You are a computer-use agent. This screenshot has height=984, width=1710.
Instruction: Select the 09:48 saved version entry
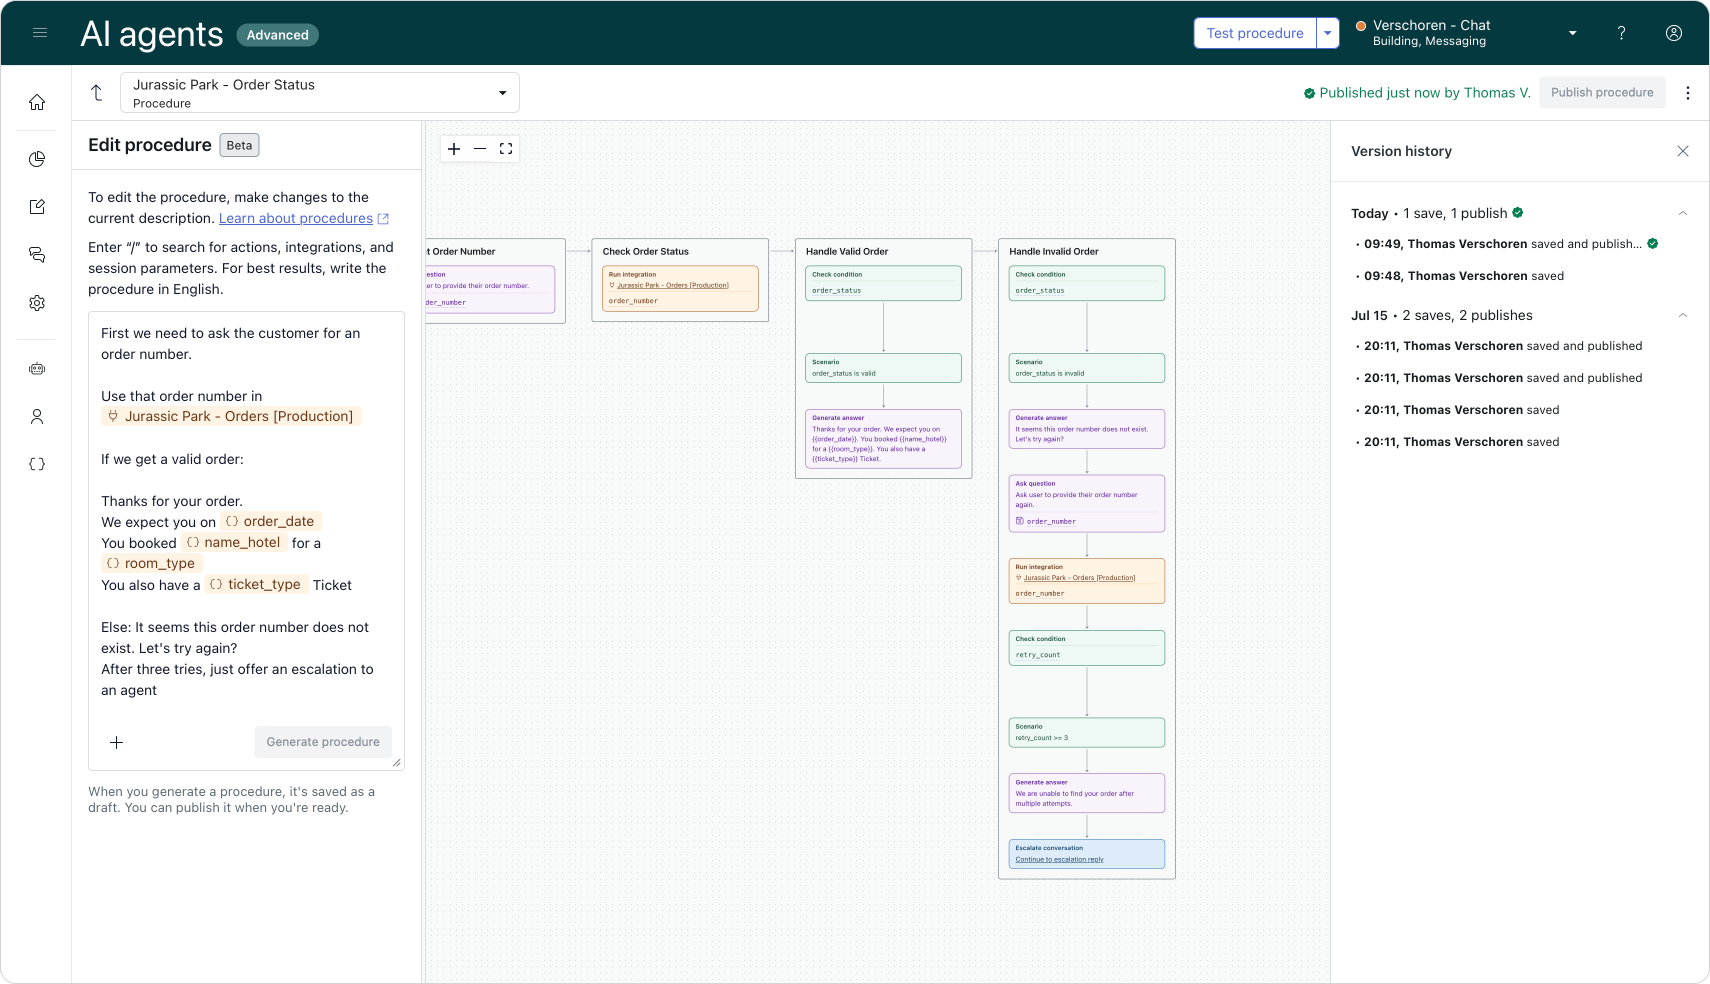point(1463,276)
